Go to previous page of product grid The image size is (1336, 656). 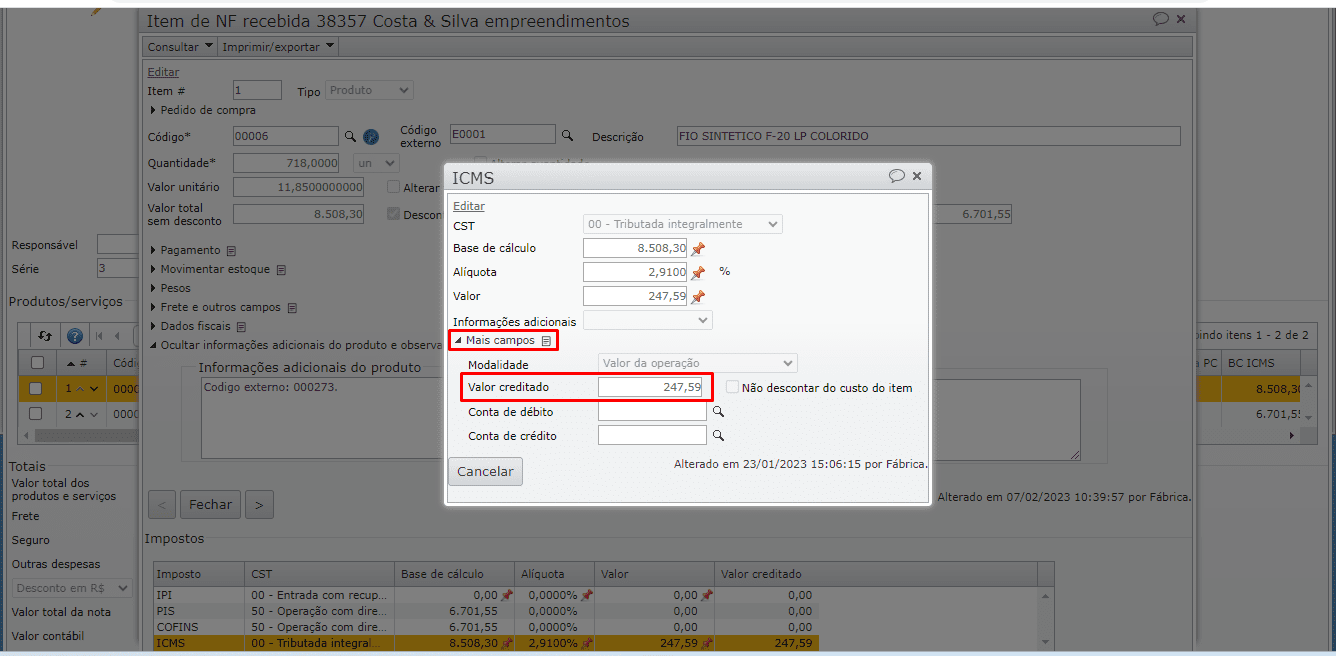tap(118, 336)
